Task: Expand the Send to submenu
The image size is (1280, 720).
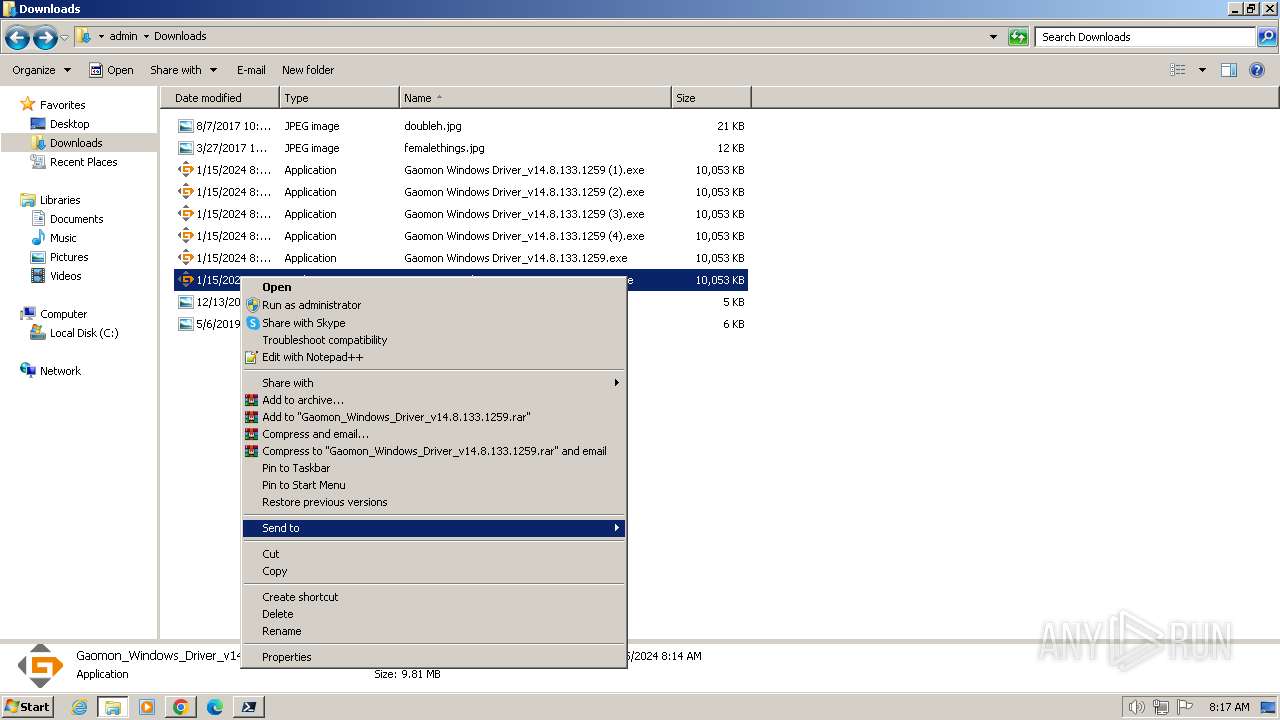Action: 434,528
